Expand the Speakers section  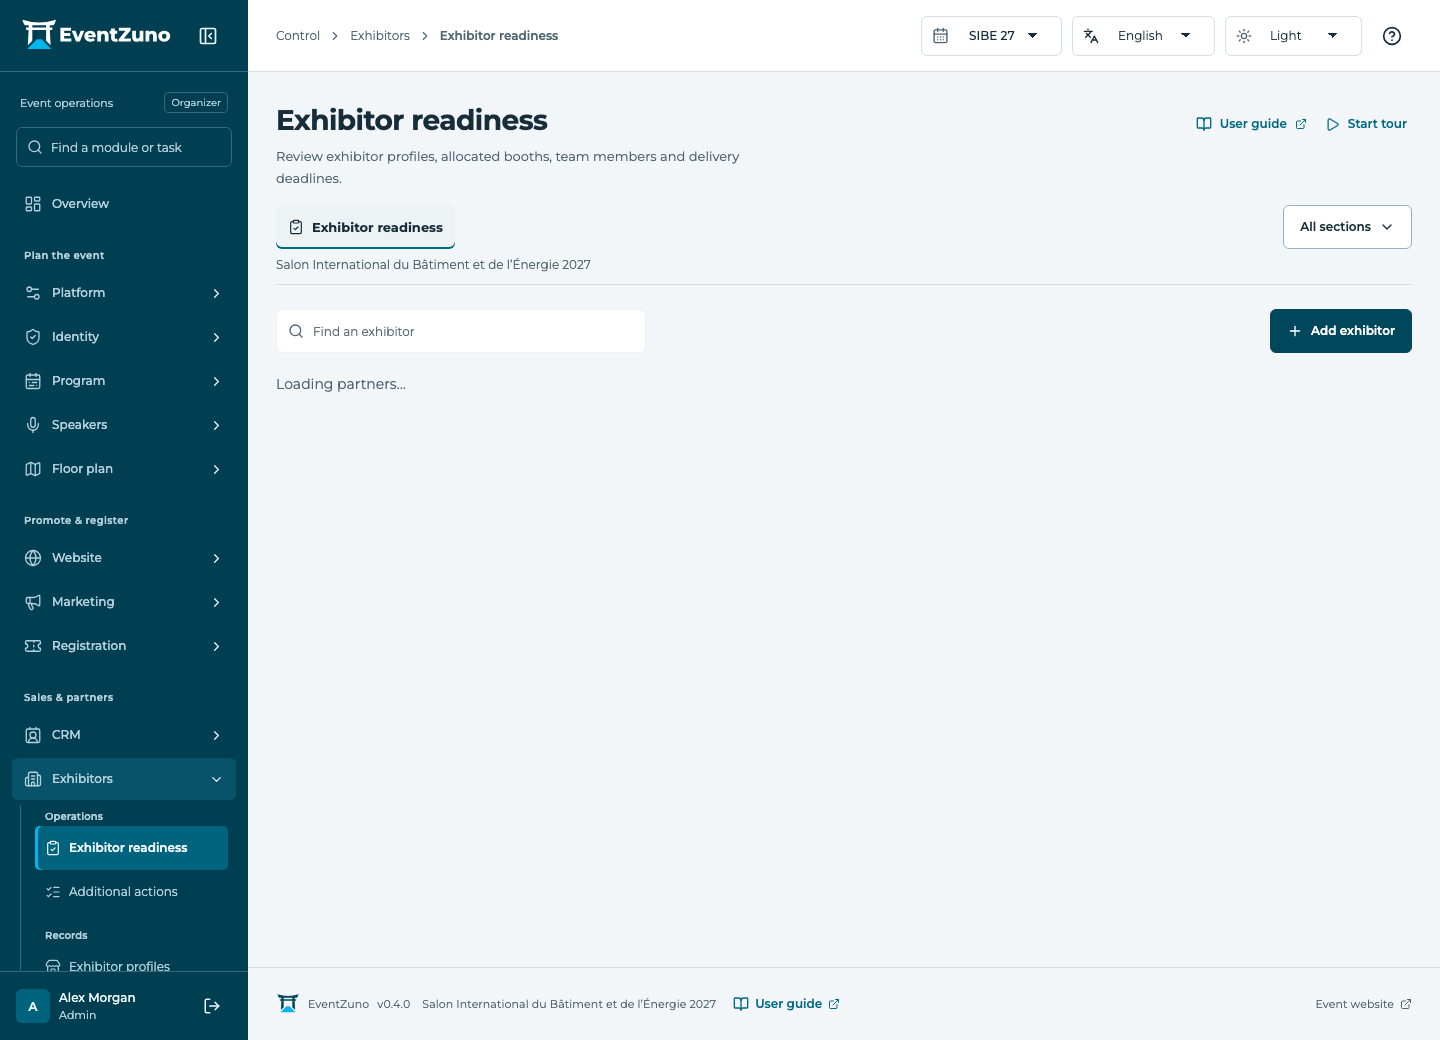[x=124, y=425]
